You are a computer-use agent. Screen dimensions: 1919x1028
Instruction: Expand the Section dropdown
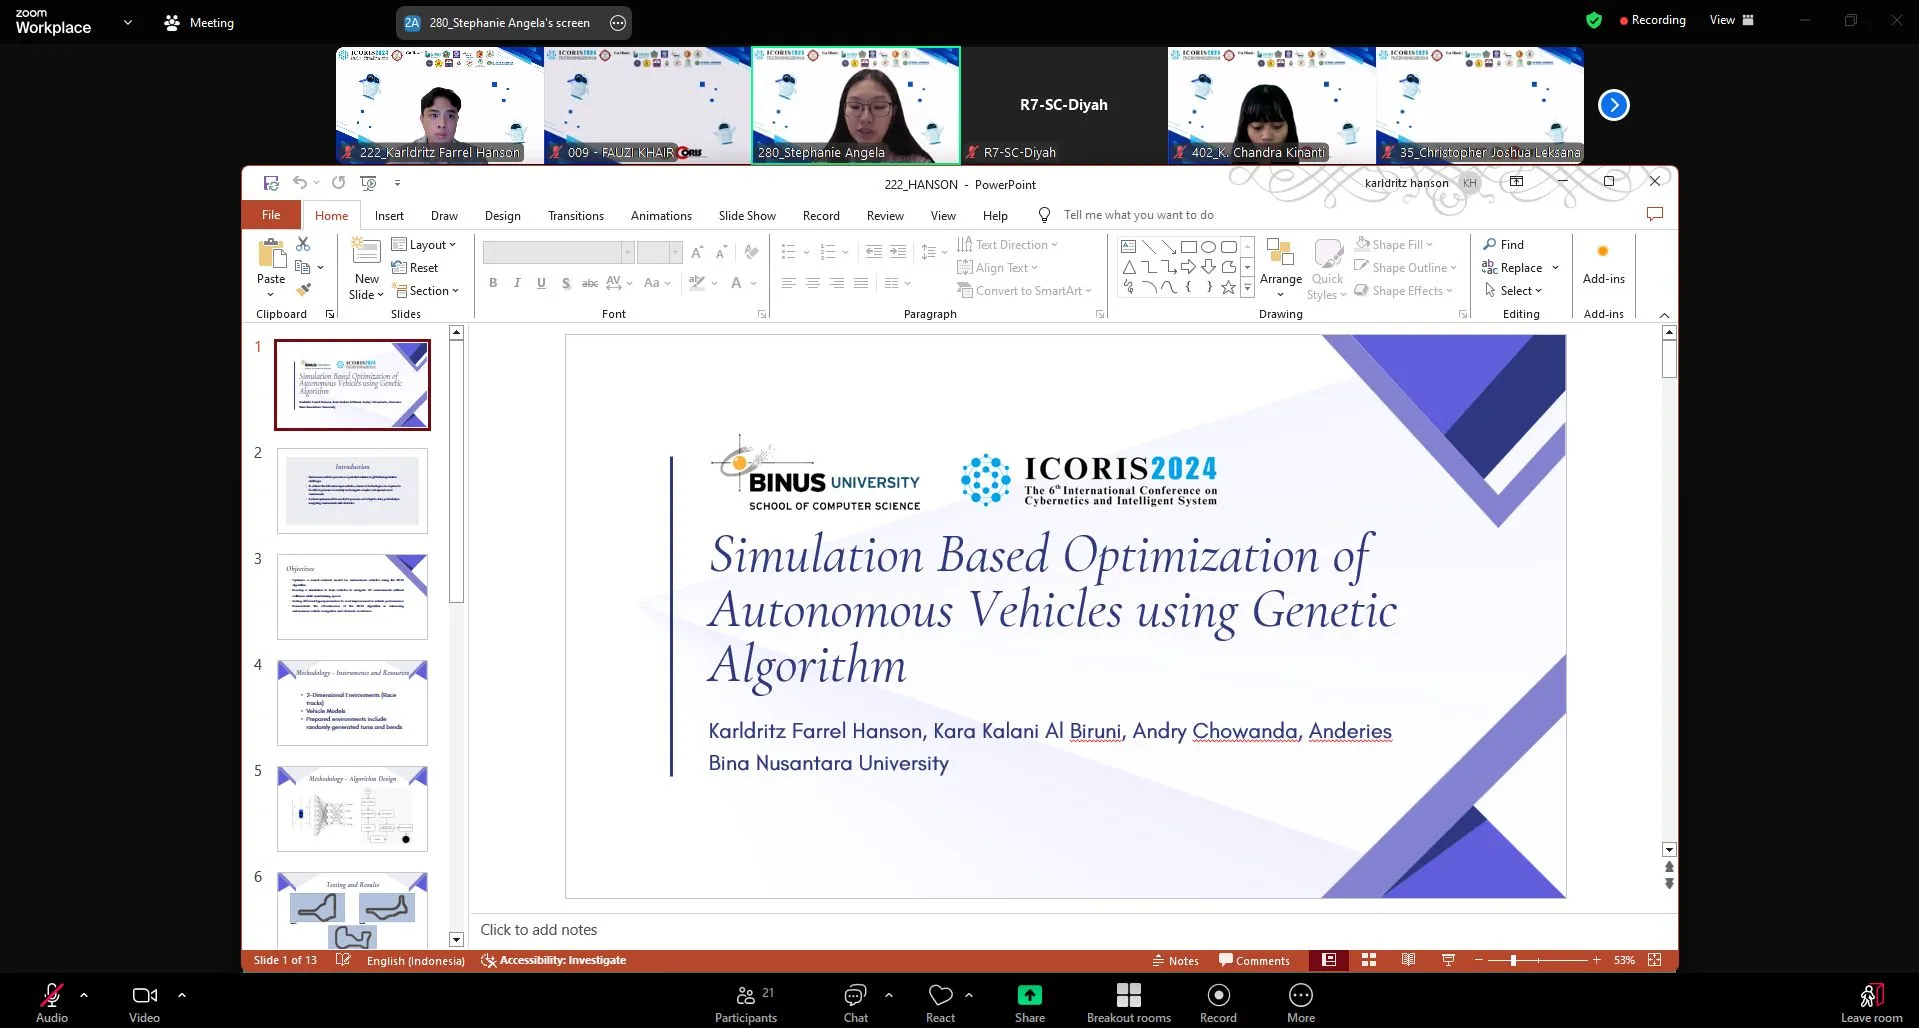pos(426,291)
